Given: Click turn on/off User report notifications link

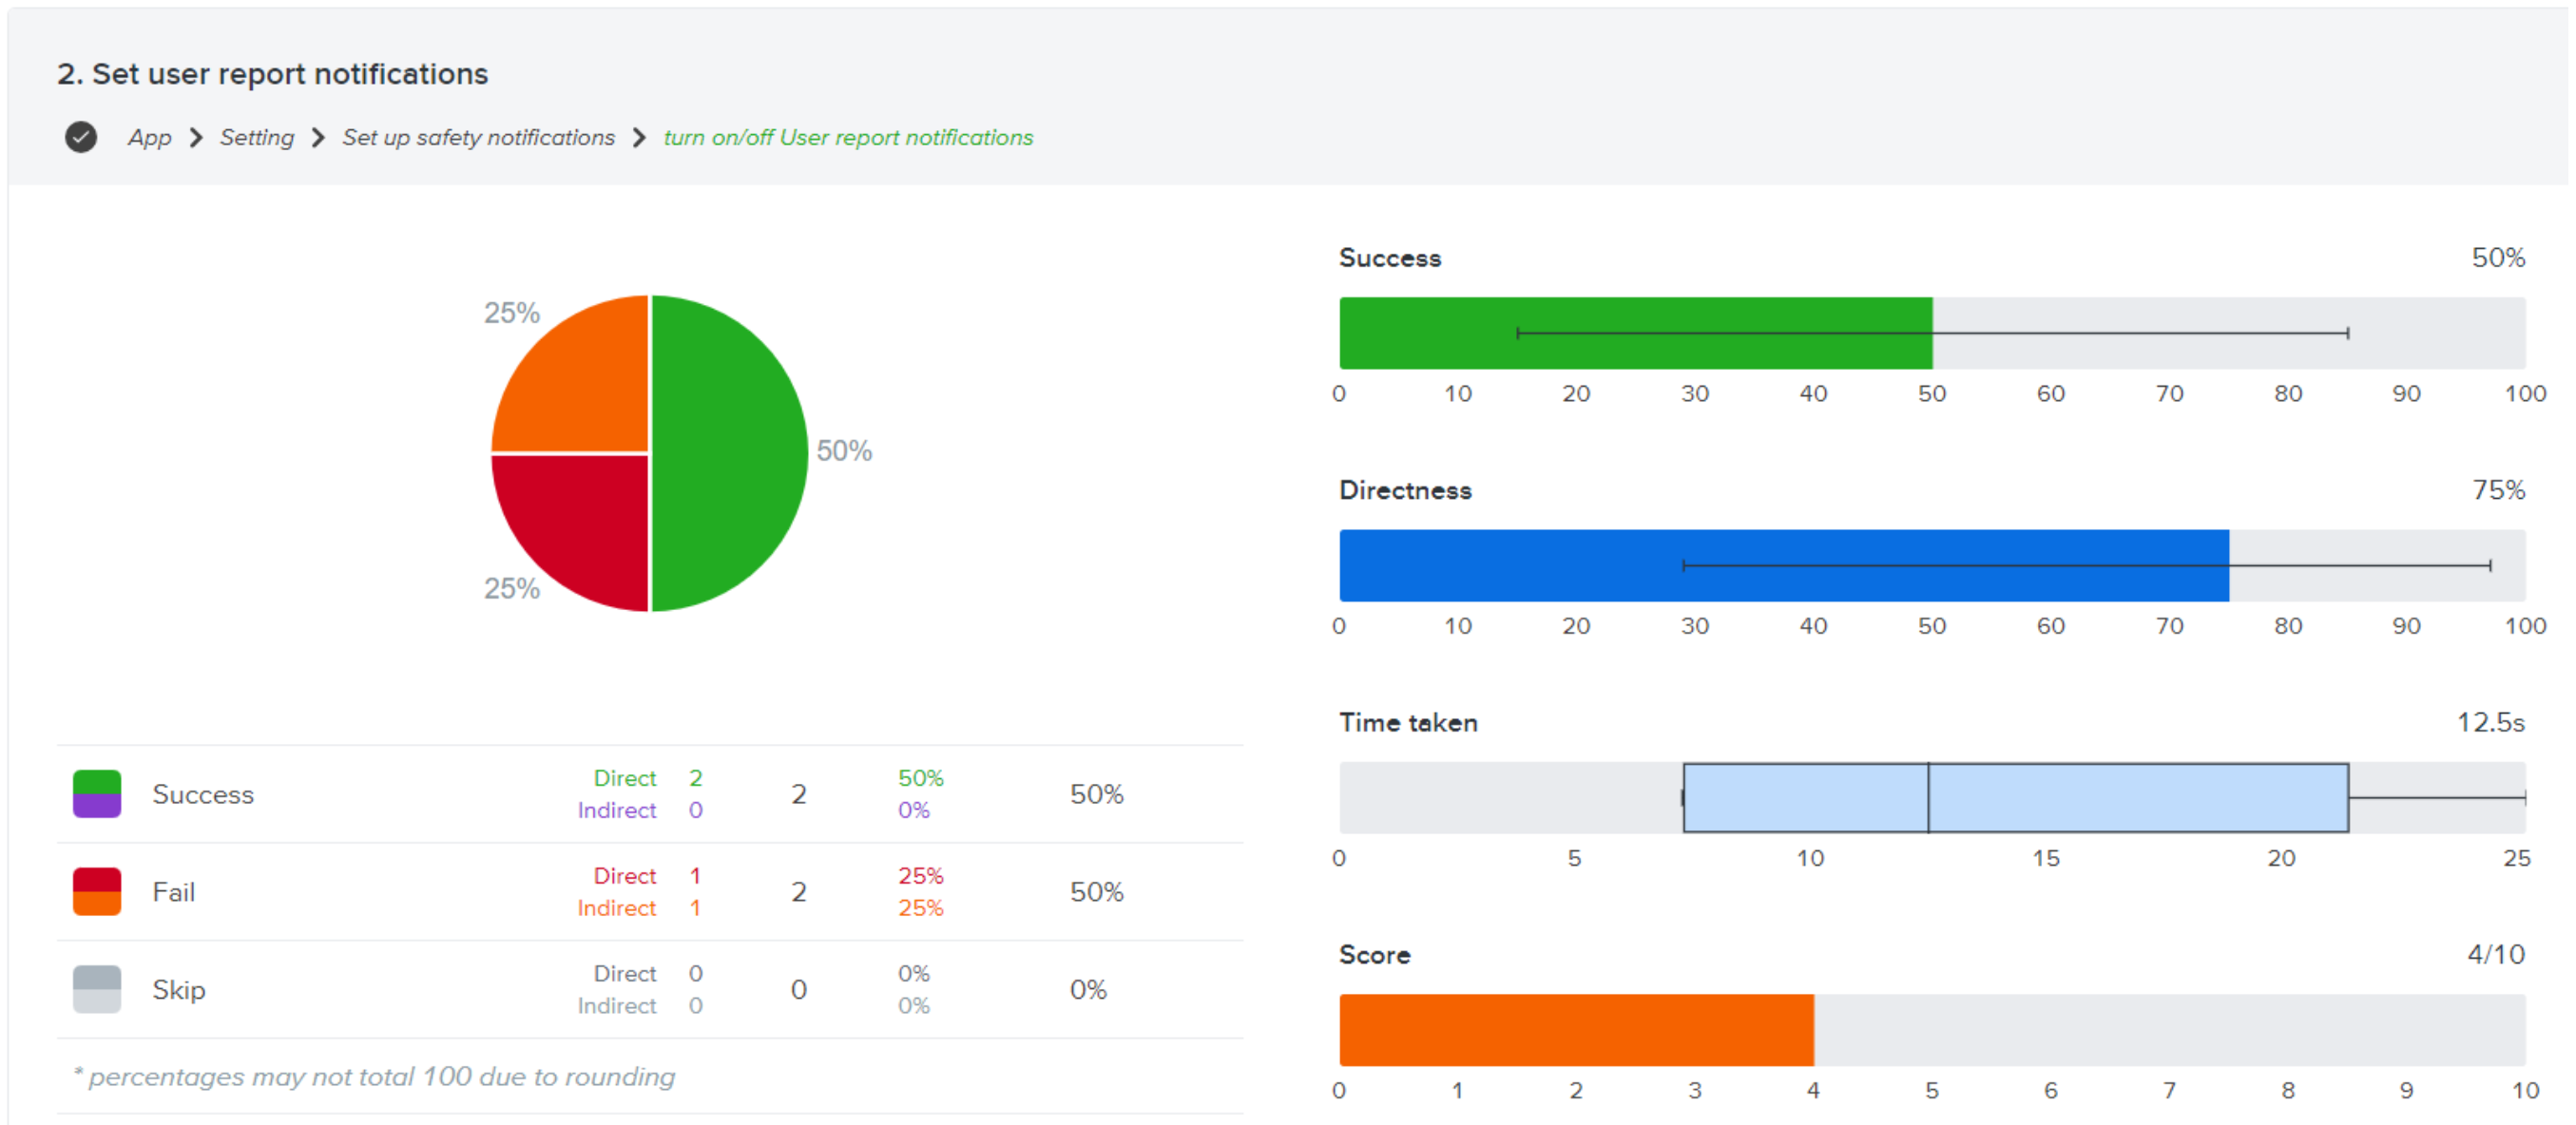Looking at the screenshot, I should pos(848,137).
